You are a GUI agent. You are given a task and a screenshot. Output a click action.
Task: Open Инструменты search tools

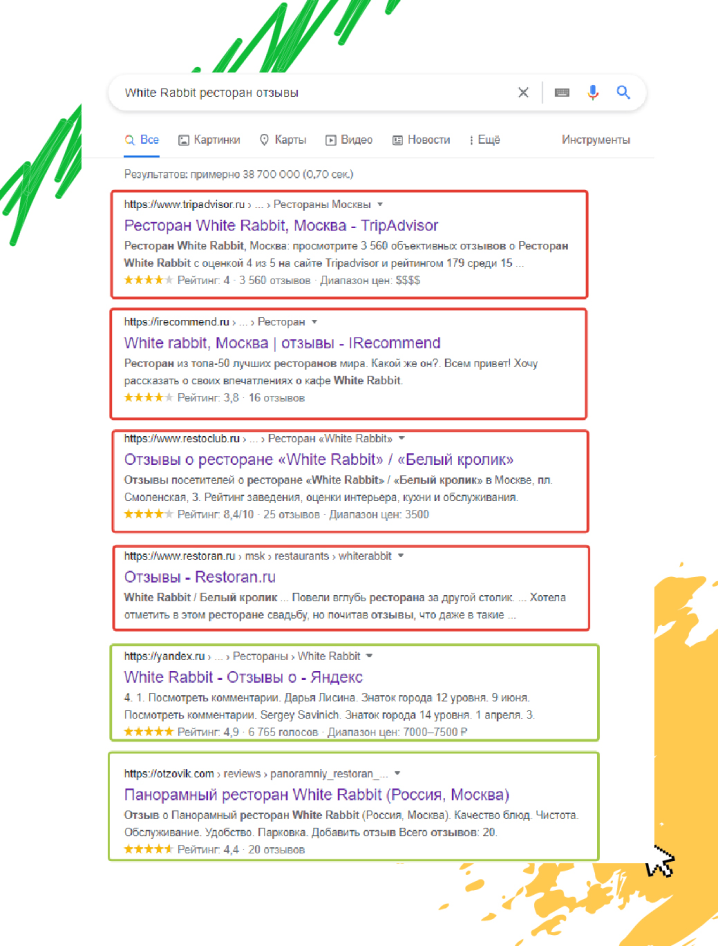tap(596, 140)
